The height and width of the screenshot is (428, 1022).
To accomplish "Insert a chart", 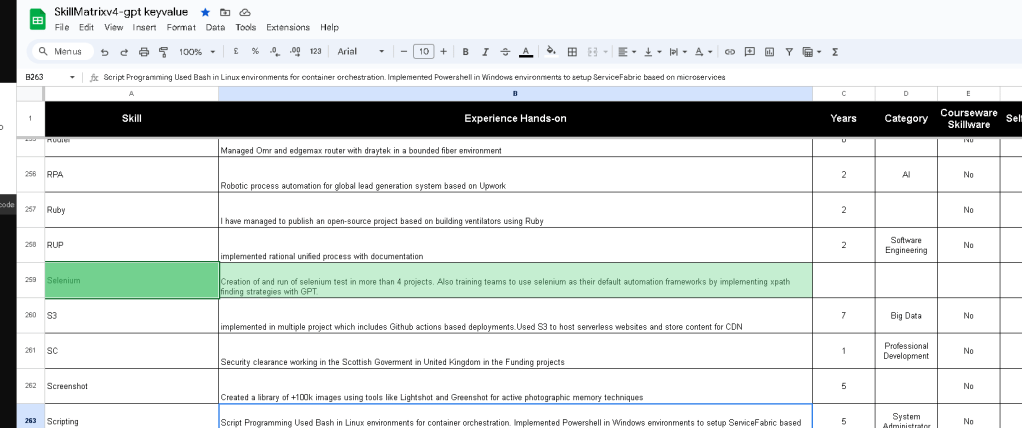I will click(769, 51).
